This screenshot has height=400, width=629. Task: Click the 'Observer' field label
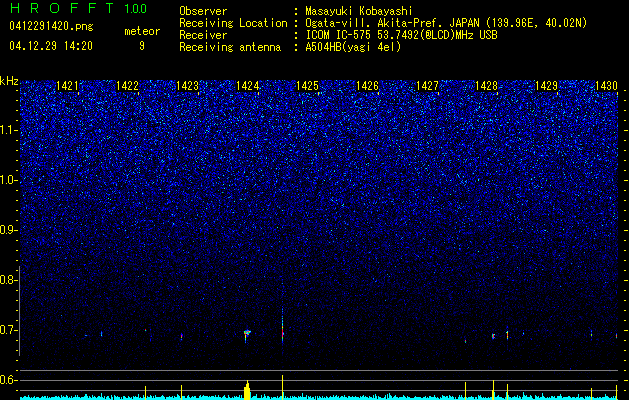click(203, 11)
